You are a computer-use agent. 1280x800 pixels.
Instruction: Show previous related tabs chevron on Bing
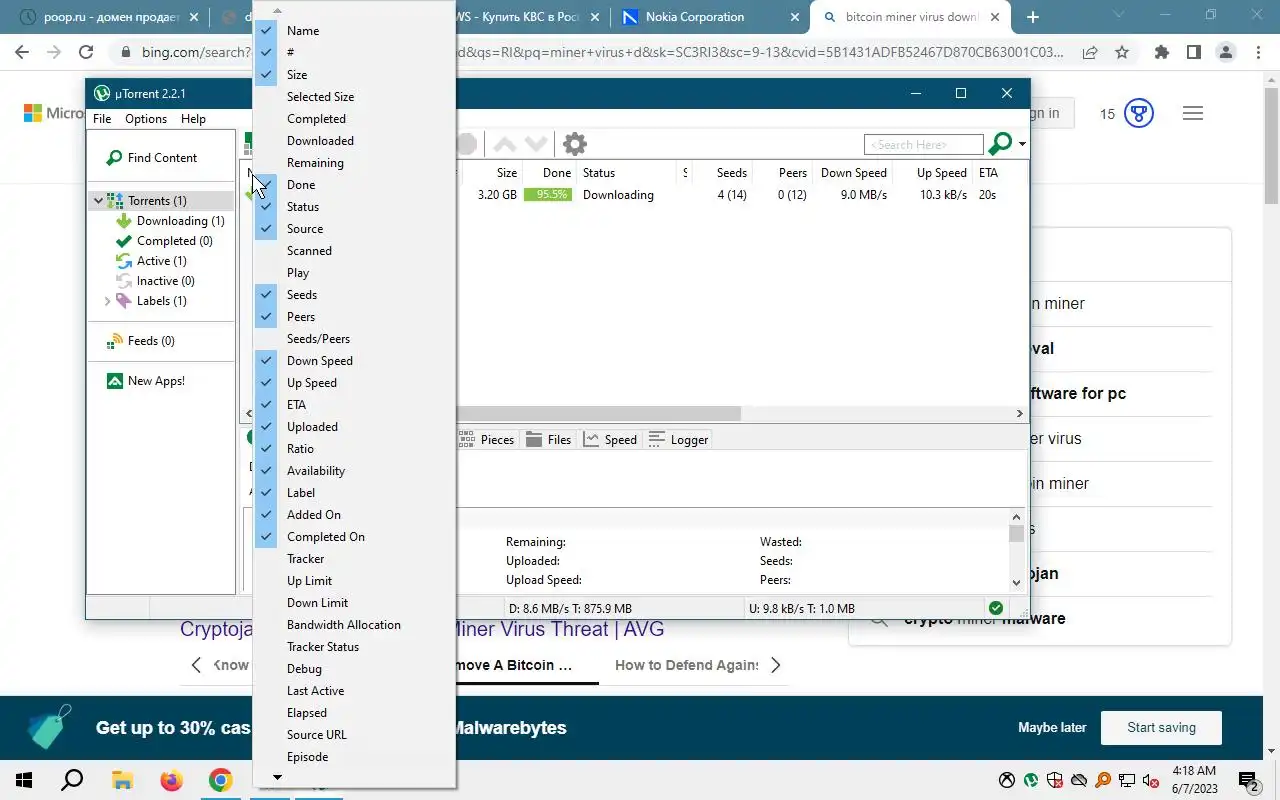pos(196,665)
